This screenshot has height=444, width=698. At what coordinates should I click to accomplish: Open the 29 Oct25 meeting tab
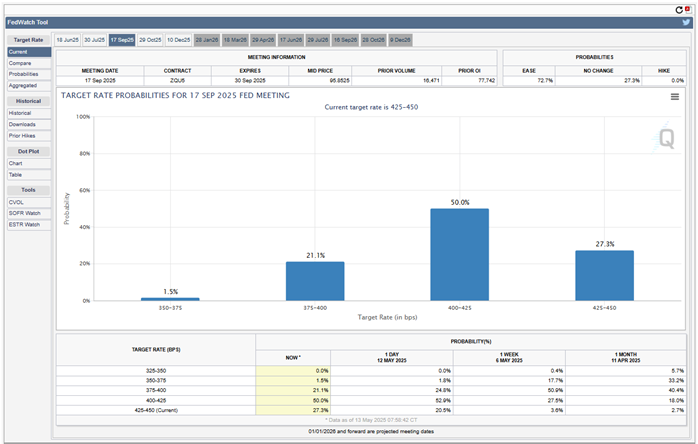coord(151,39)
